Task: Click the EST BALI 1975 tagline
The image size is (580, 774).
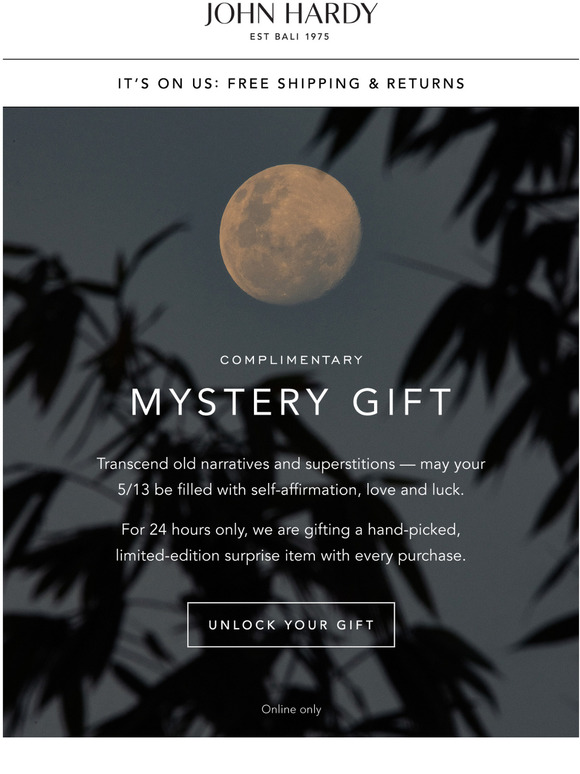Action: click(x=290, y=37)
